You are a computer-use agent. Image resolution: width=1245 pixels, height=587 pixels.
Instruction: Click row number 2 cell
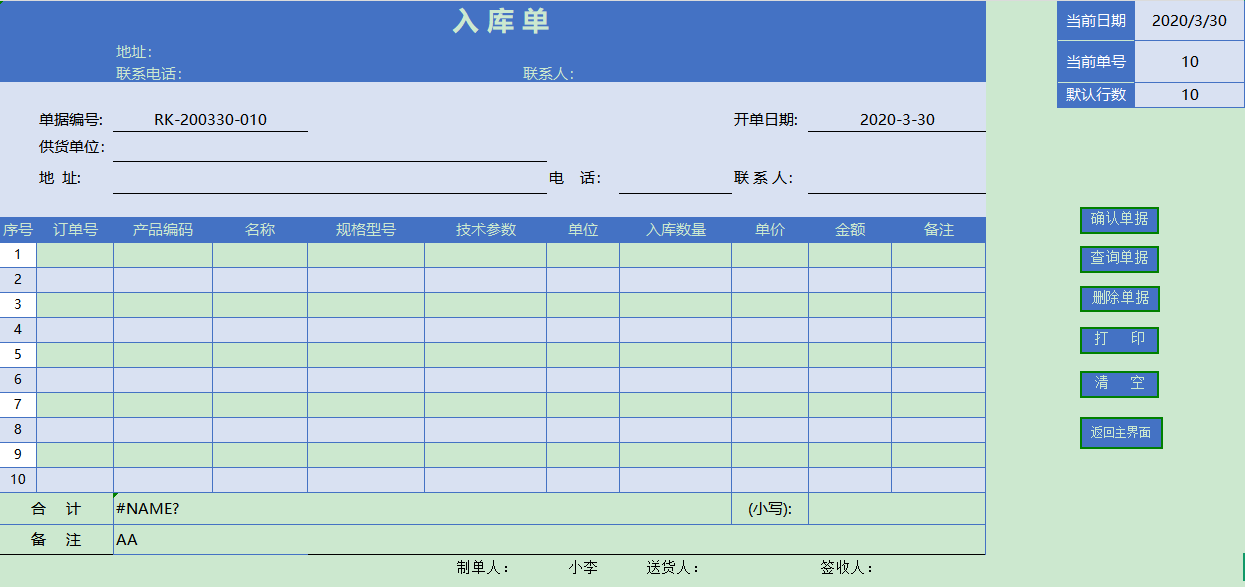pos(18,280)
